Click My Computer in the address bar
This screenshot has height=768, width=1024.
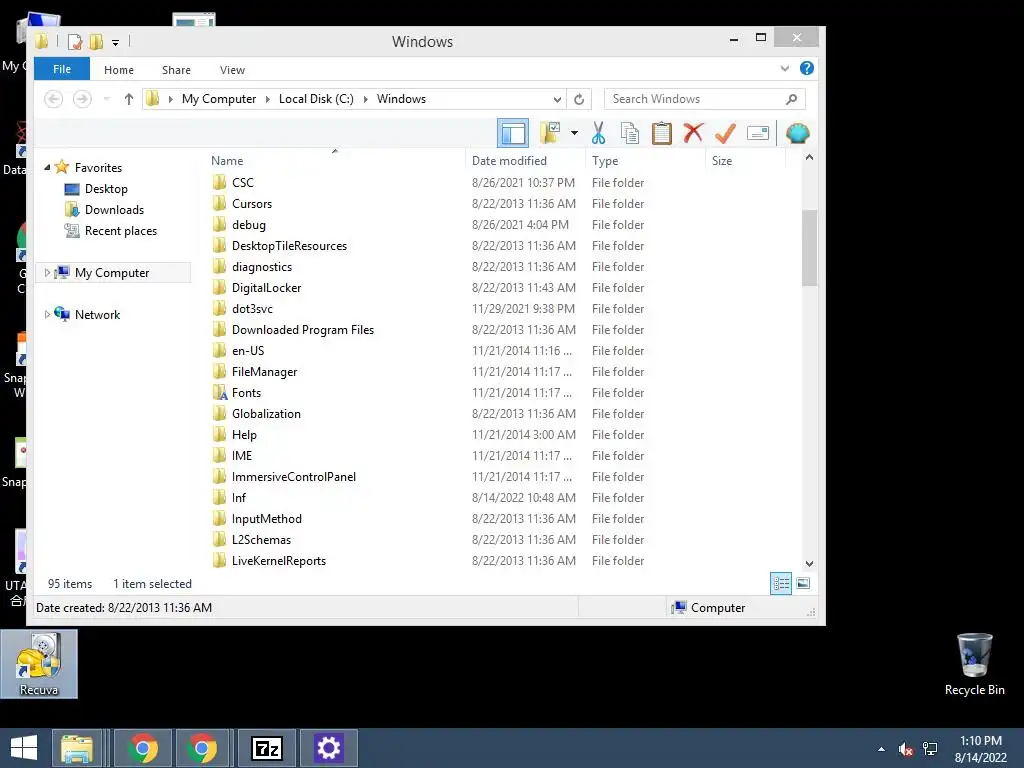tap(219, 99)
